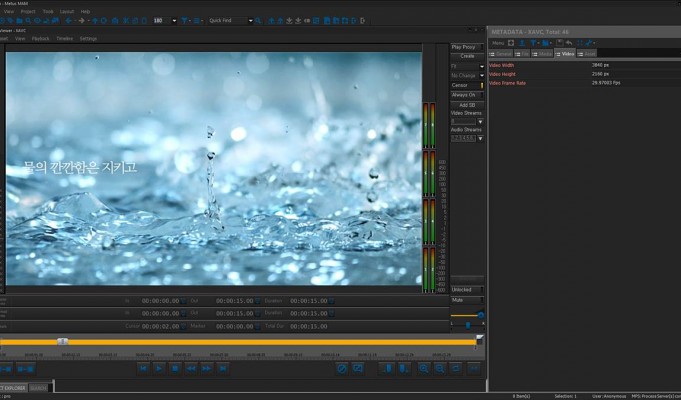Open the Layout menu
This screenshot has width=681, height=400.
67,11
